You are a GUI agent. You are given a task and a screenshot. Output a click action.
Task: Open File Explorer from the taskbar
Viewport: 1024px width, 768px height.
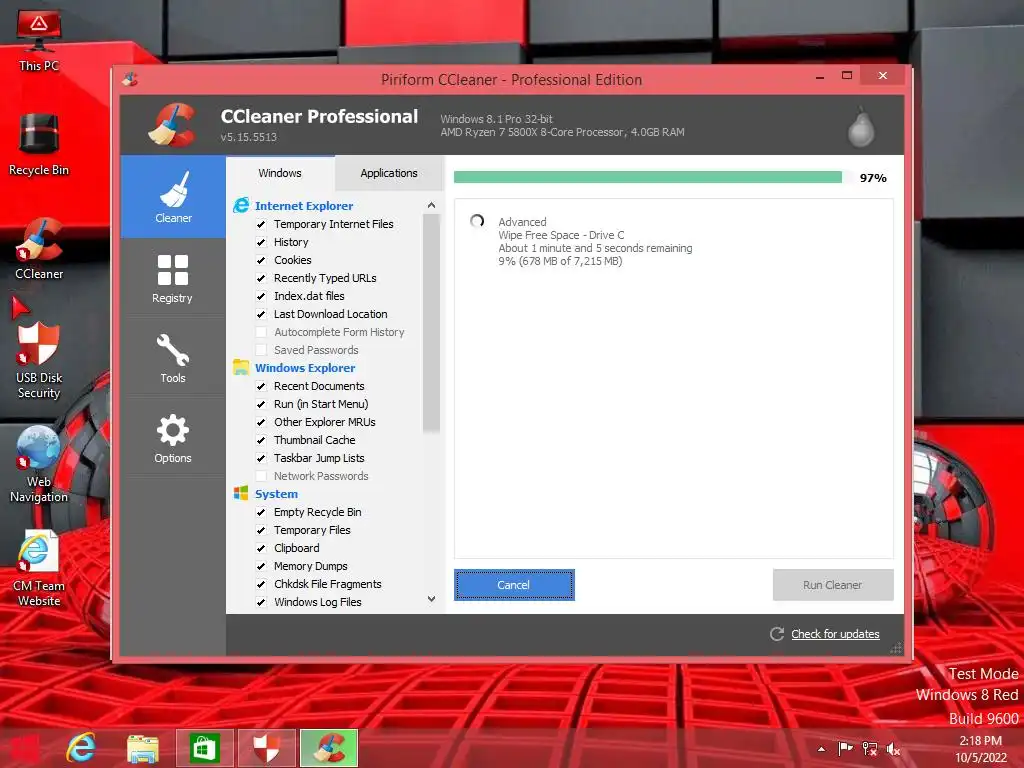pyautogui.click(x=143, y=748)
